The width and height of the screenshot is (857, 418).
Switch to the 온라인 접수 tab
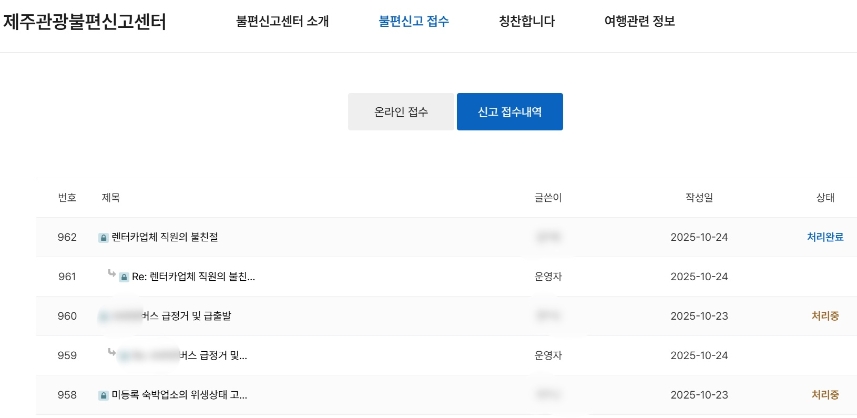click(400, 112)
